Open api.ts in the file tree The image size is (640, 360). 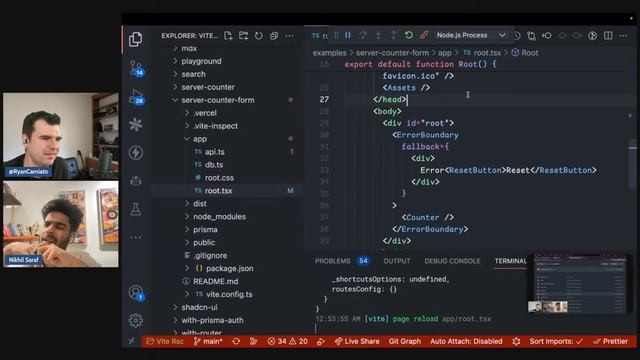(x=214, y=152)
